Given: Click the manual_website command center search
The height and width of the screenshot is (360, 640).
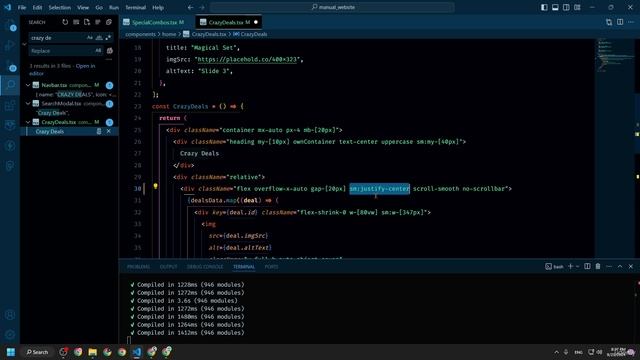Looking at the screenshot, I should click(x=332, y=7).
